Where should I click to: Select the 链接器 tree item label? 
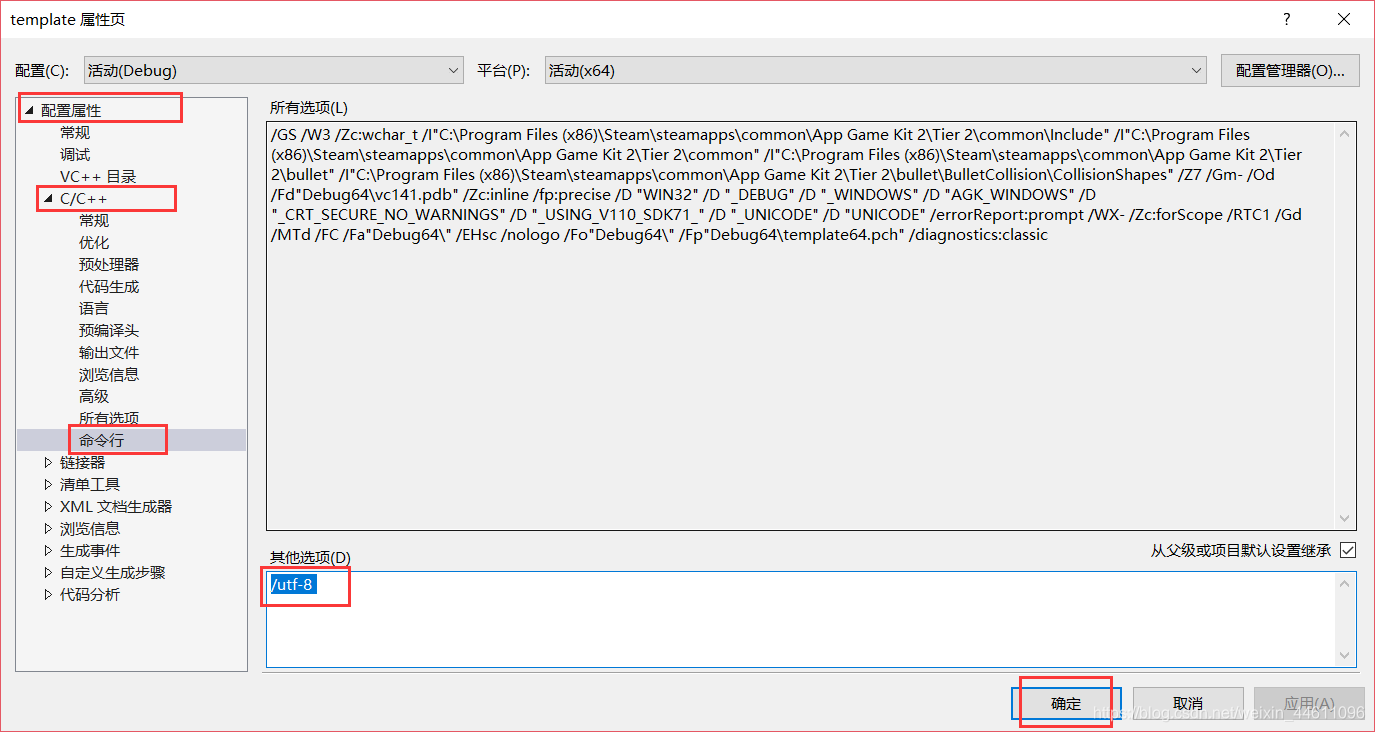82,463
